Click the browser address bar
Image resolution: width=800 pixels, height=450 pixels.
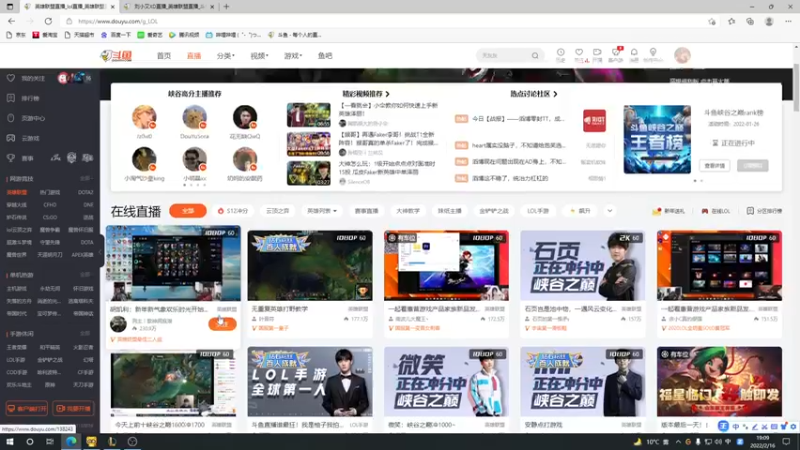(x=388, y=21)
